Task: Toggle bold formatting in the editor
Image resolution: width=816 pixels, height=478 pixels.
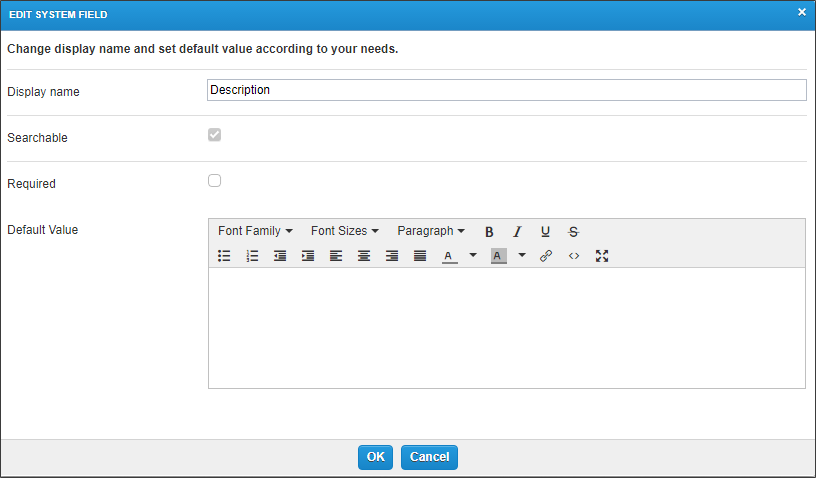Action: click(x=489, y=231)
